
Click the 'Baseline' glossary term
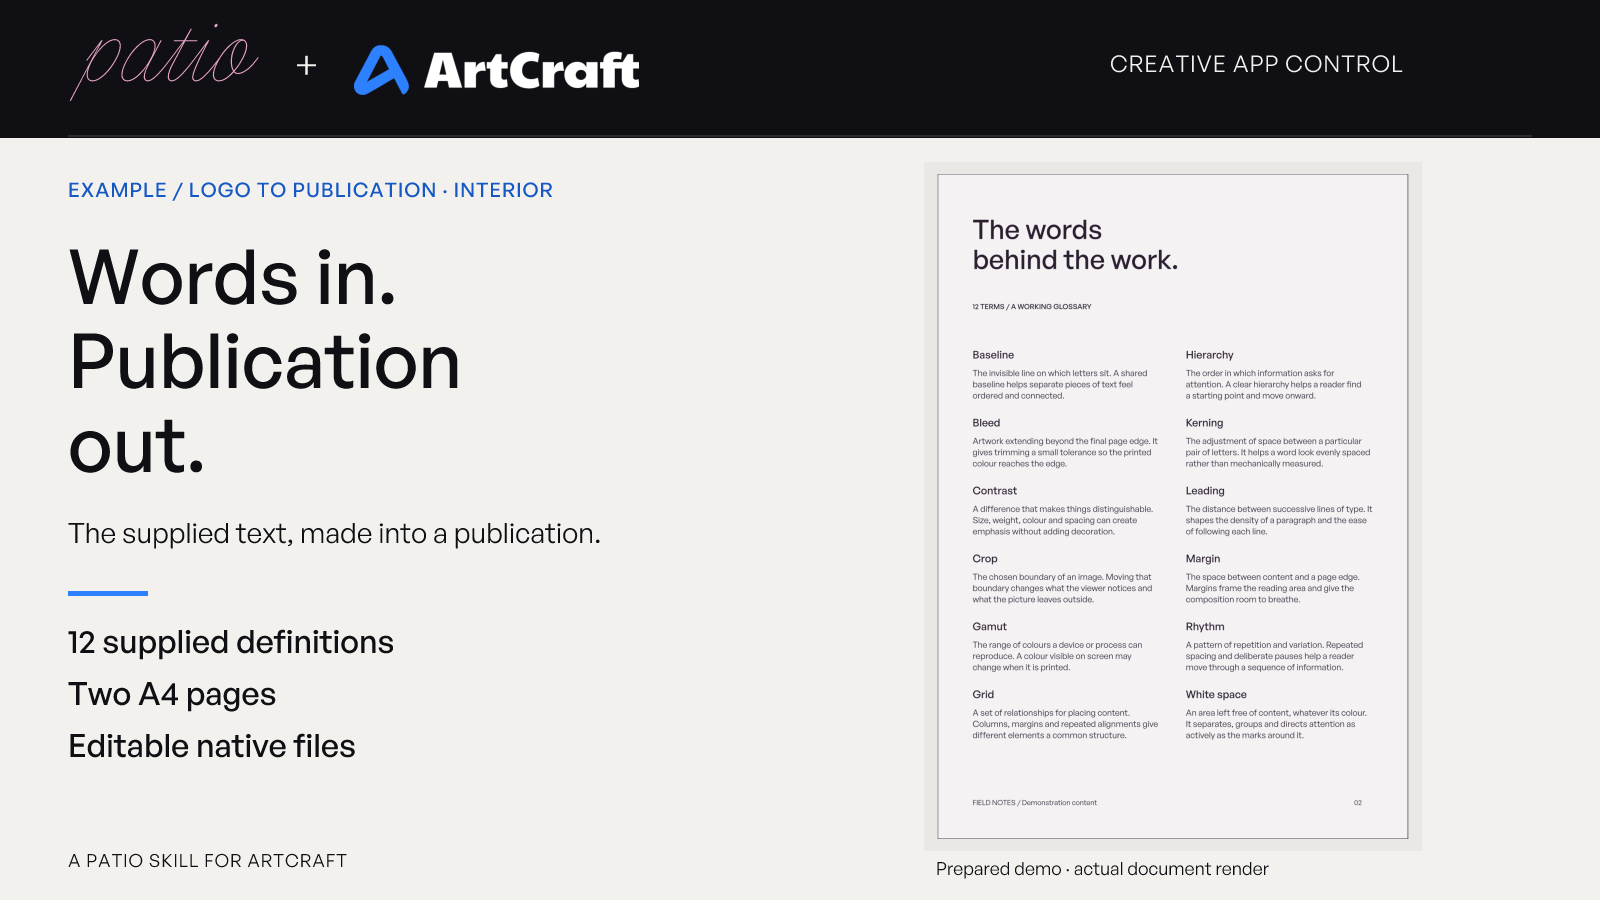[x=993, y=355]
